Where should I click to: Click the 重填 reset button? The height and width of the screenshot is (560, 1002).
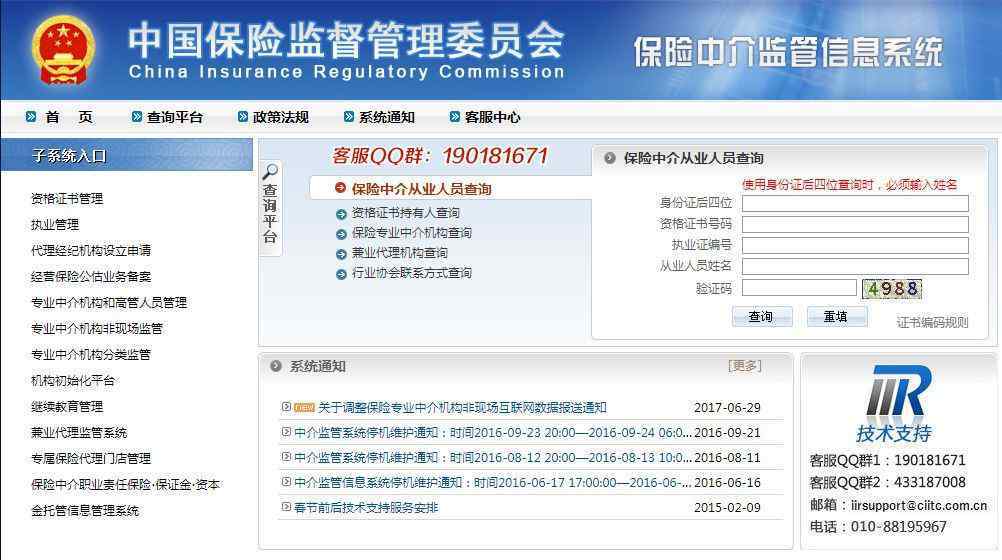836,316
